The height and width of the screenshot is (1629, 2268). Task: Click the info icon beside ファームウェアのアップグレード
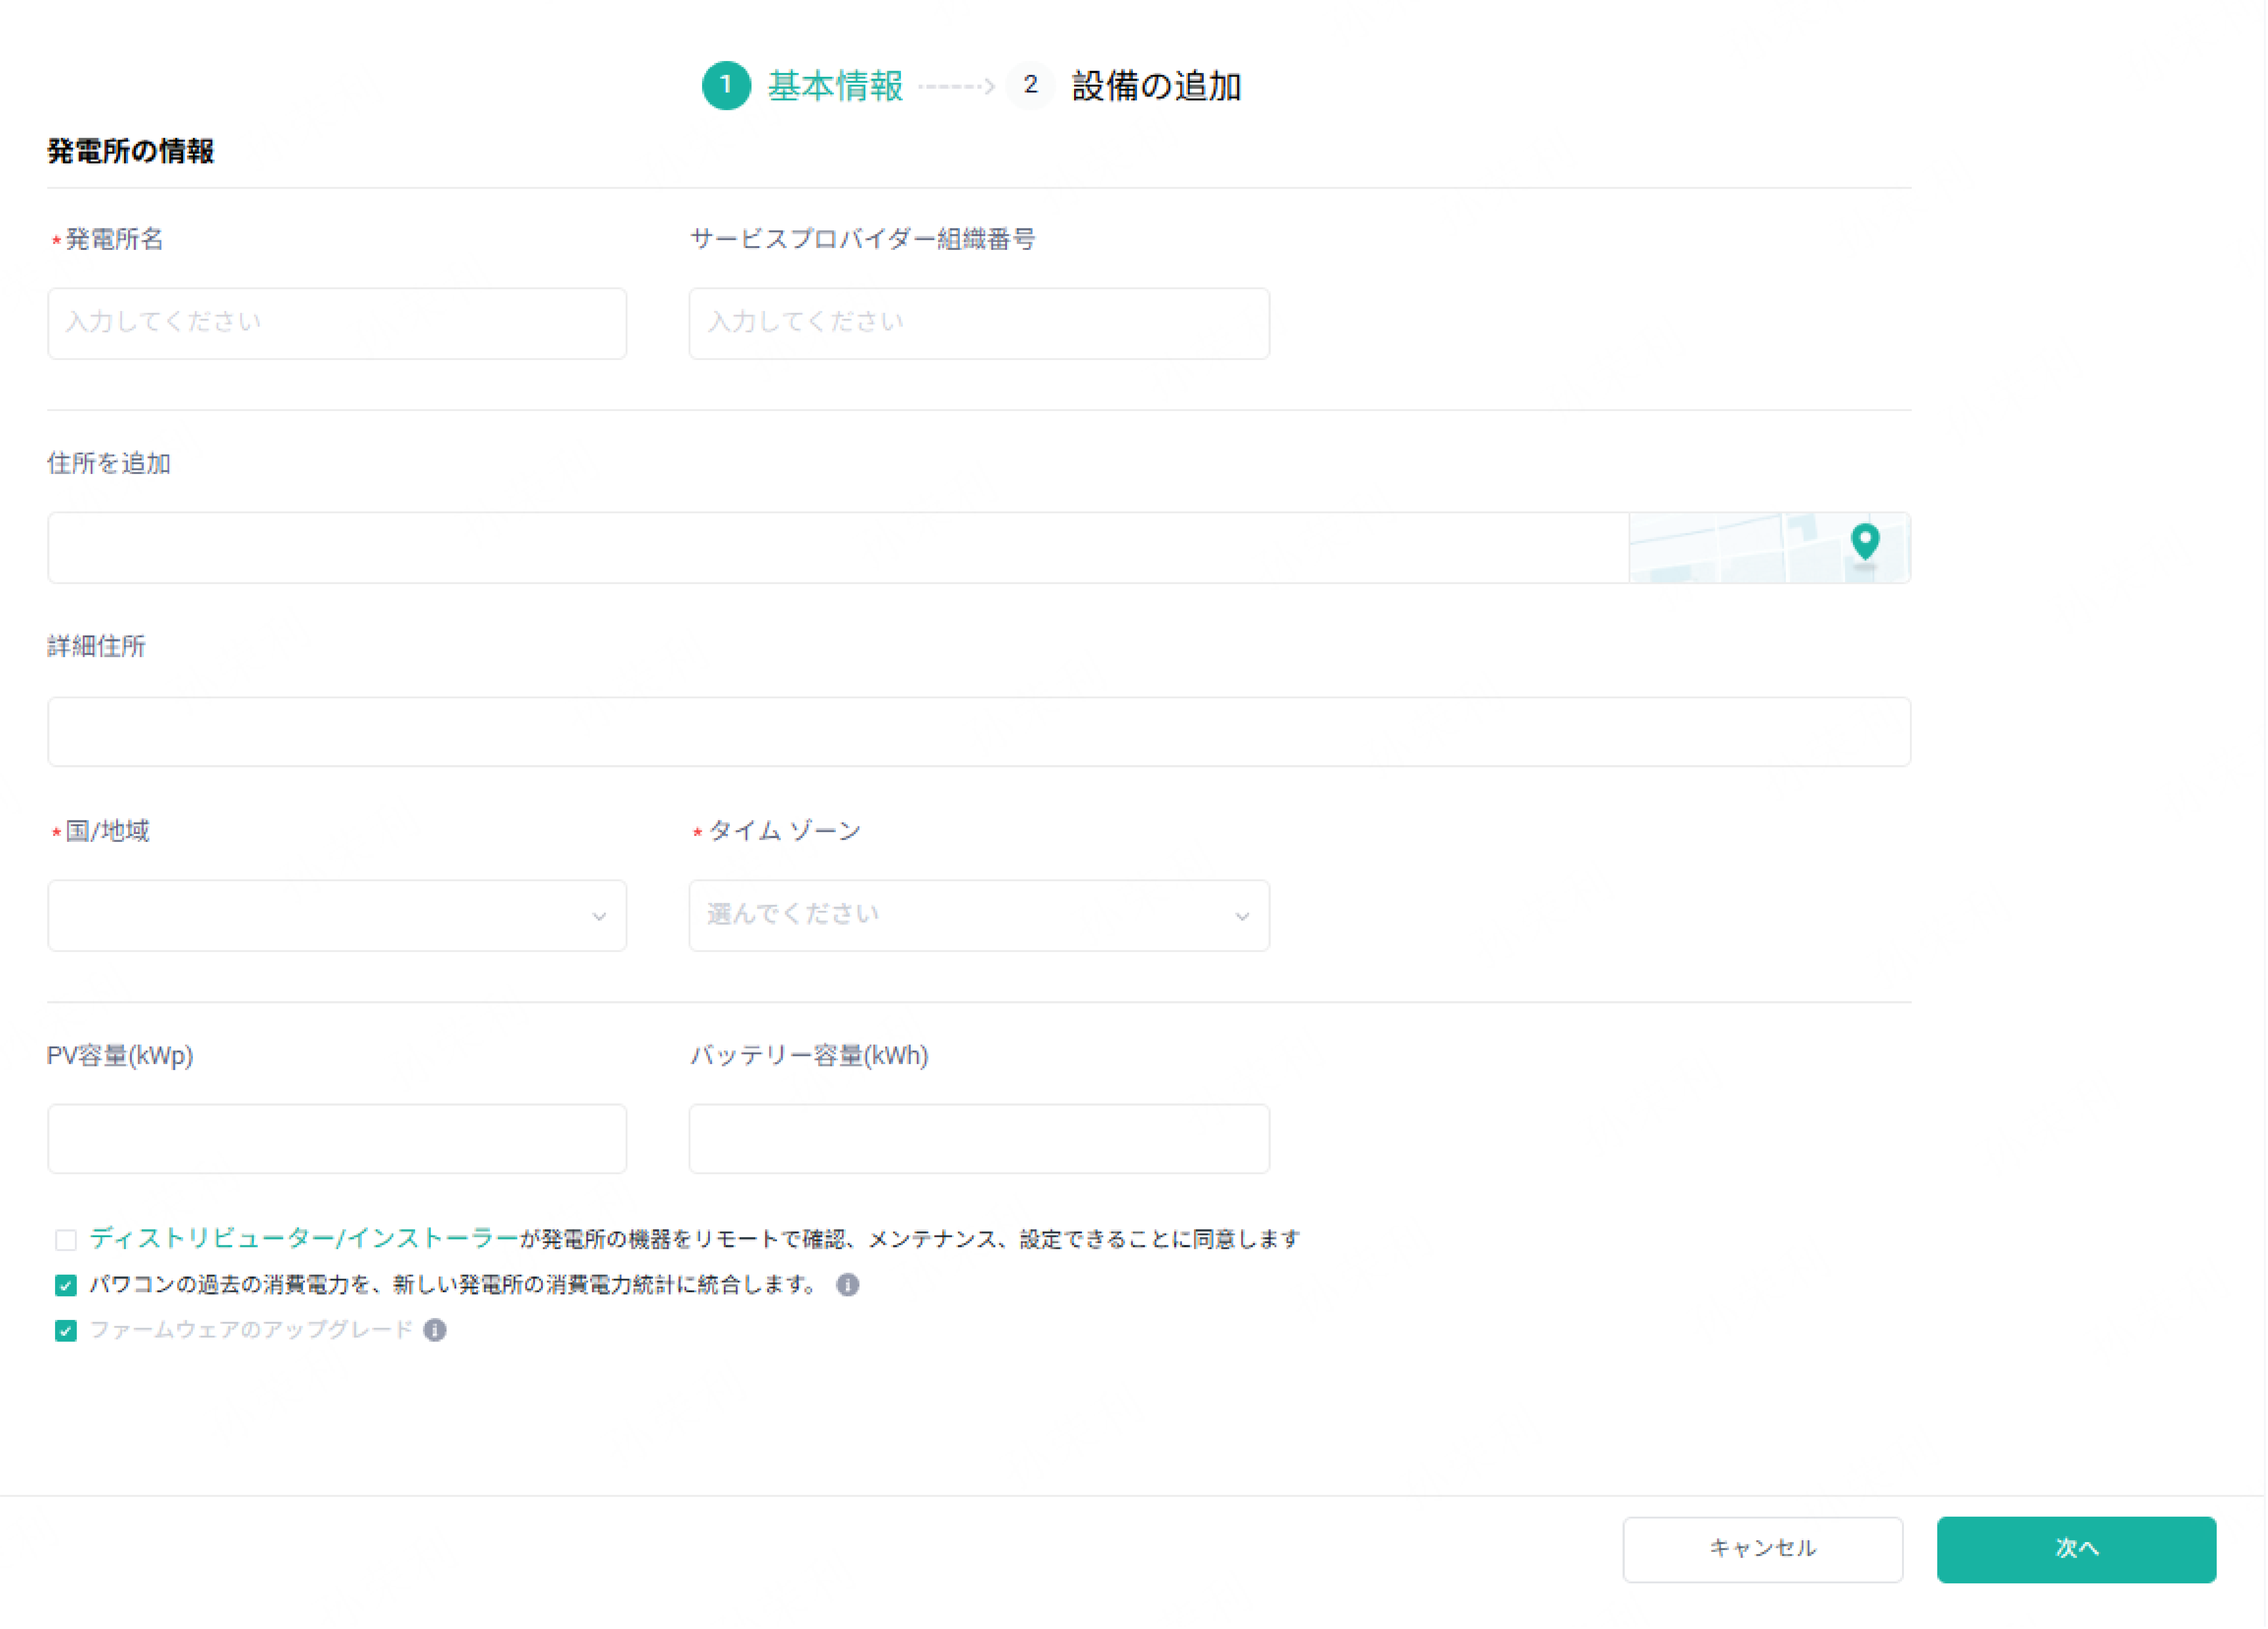click(435, 1330)
